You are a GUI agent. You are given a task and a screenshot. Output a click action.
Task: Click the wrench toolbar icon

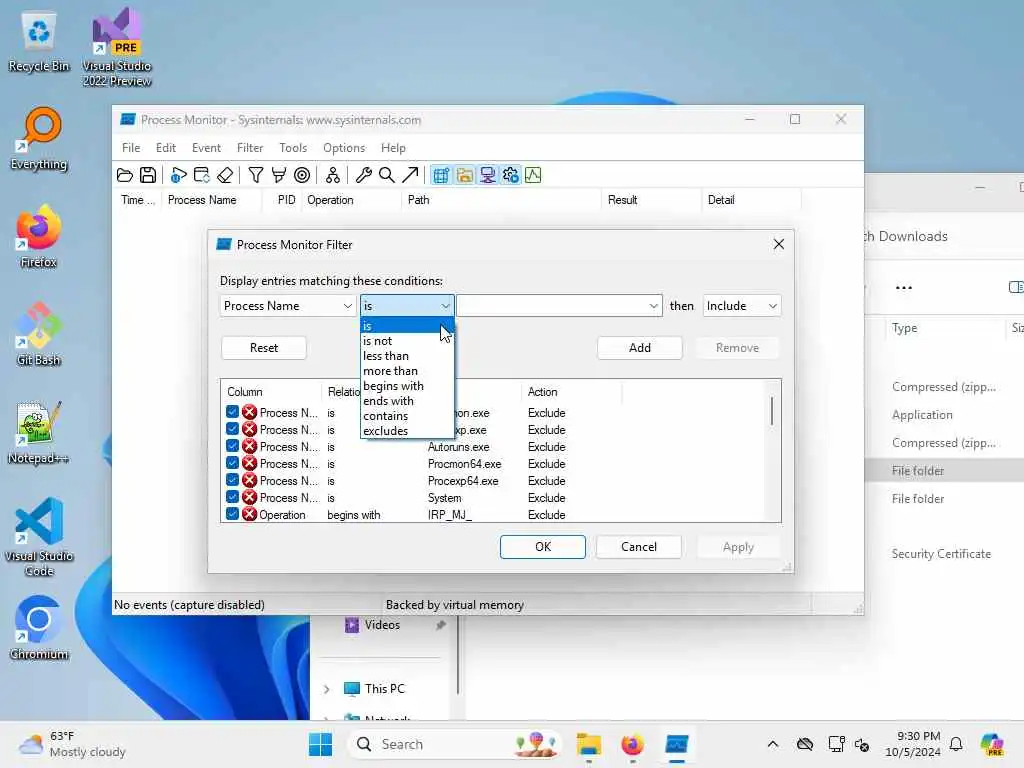pos(364,175)
